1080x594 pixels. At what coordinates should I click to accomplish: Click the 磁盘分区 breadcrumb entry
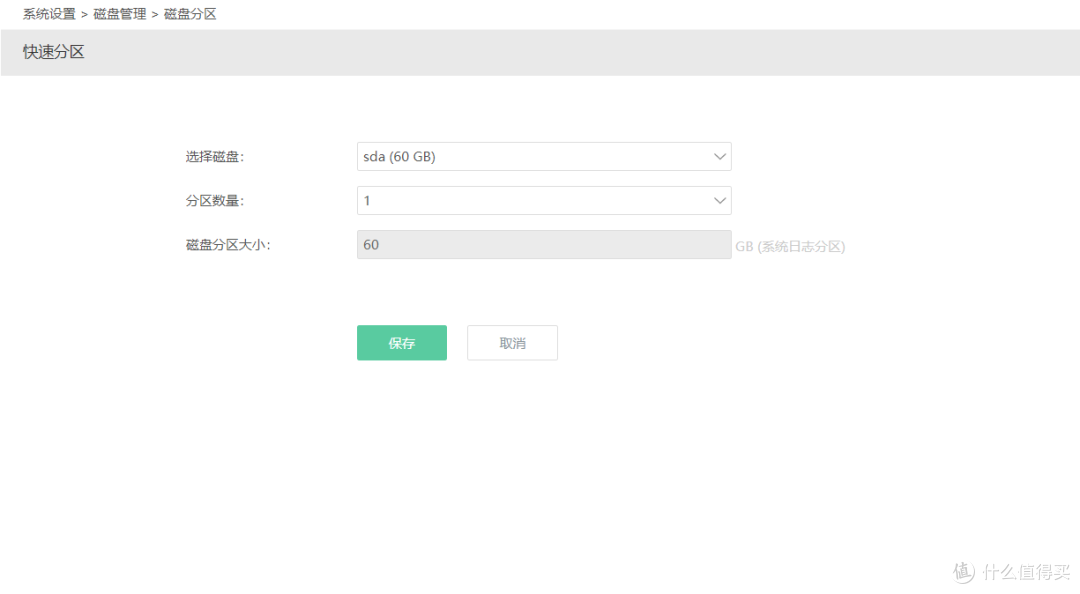pyautogui.click(x=189, y=13)
